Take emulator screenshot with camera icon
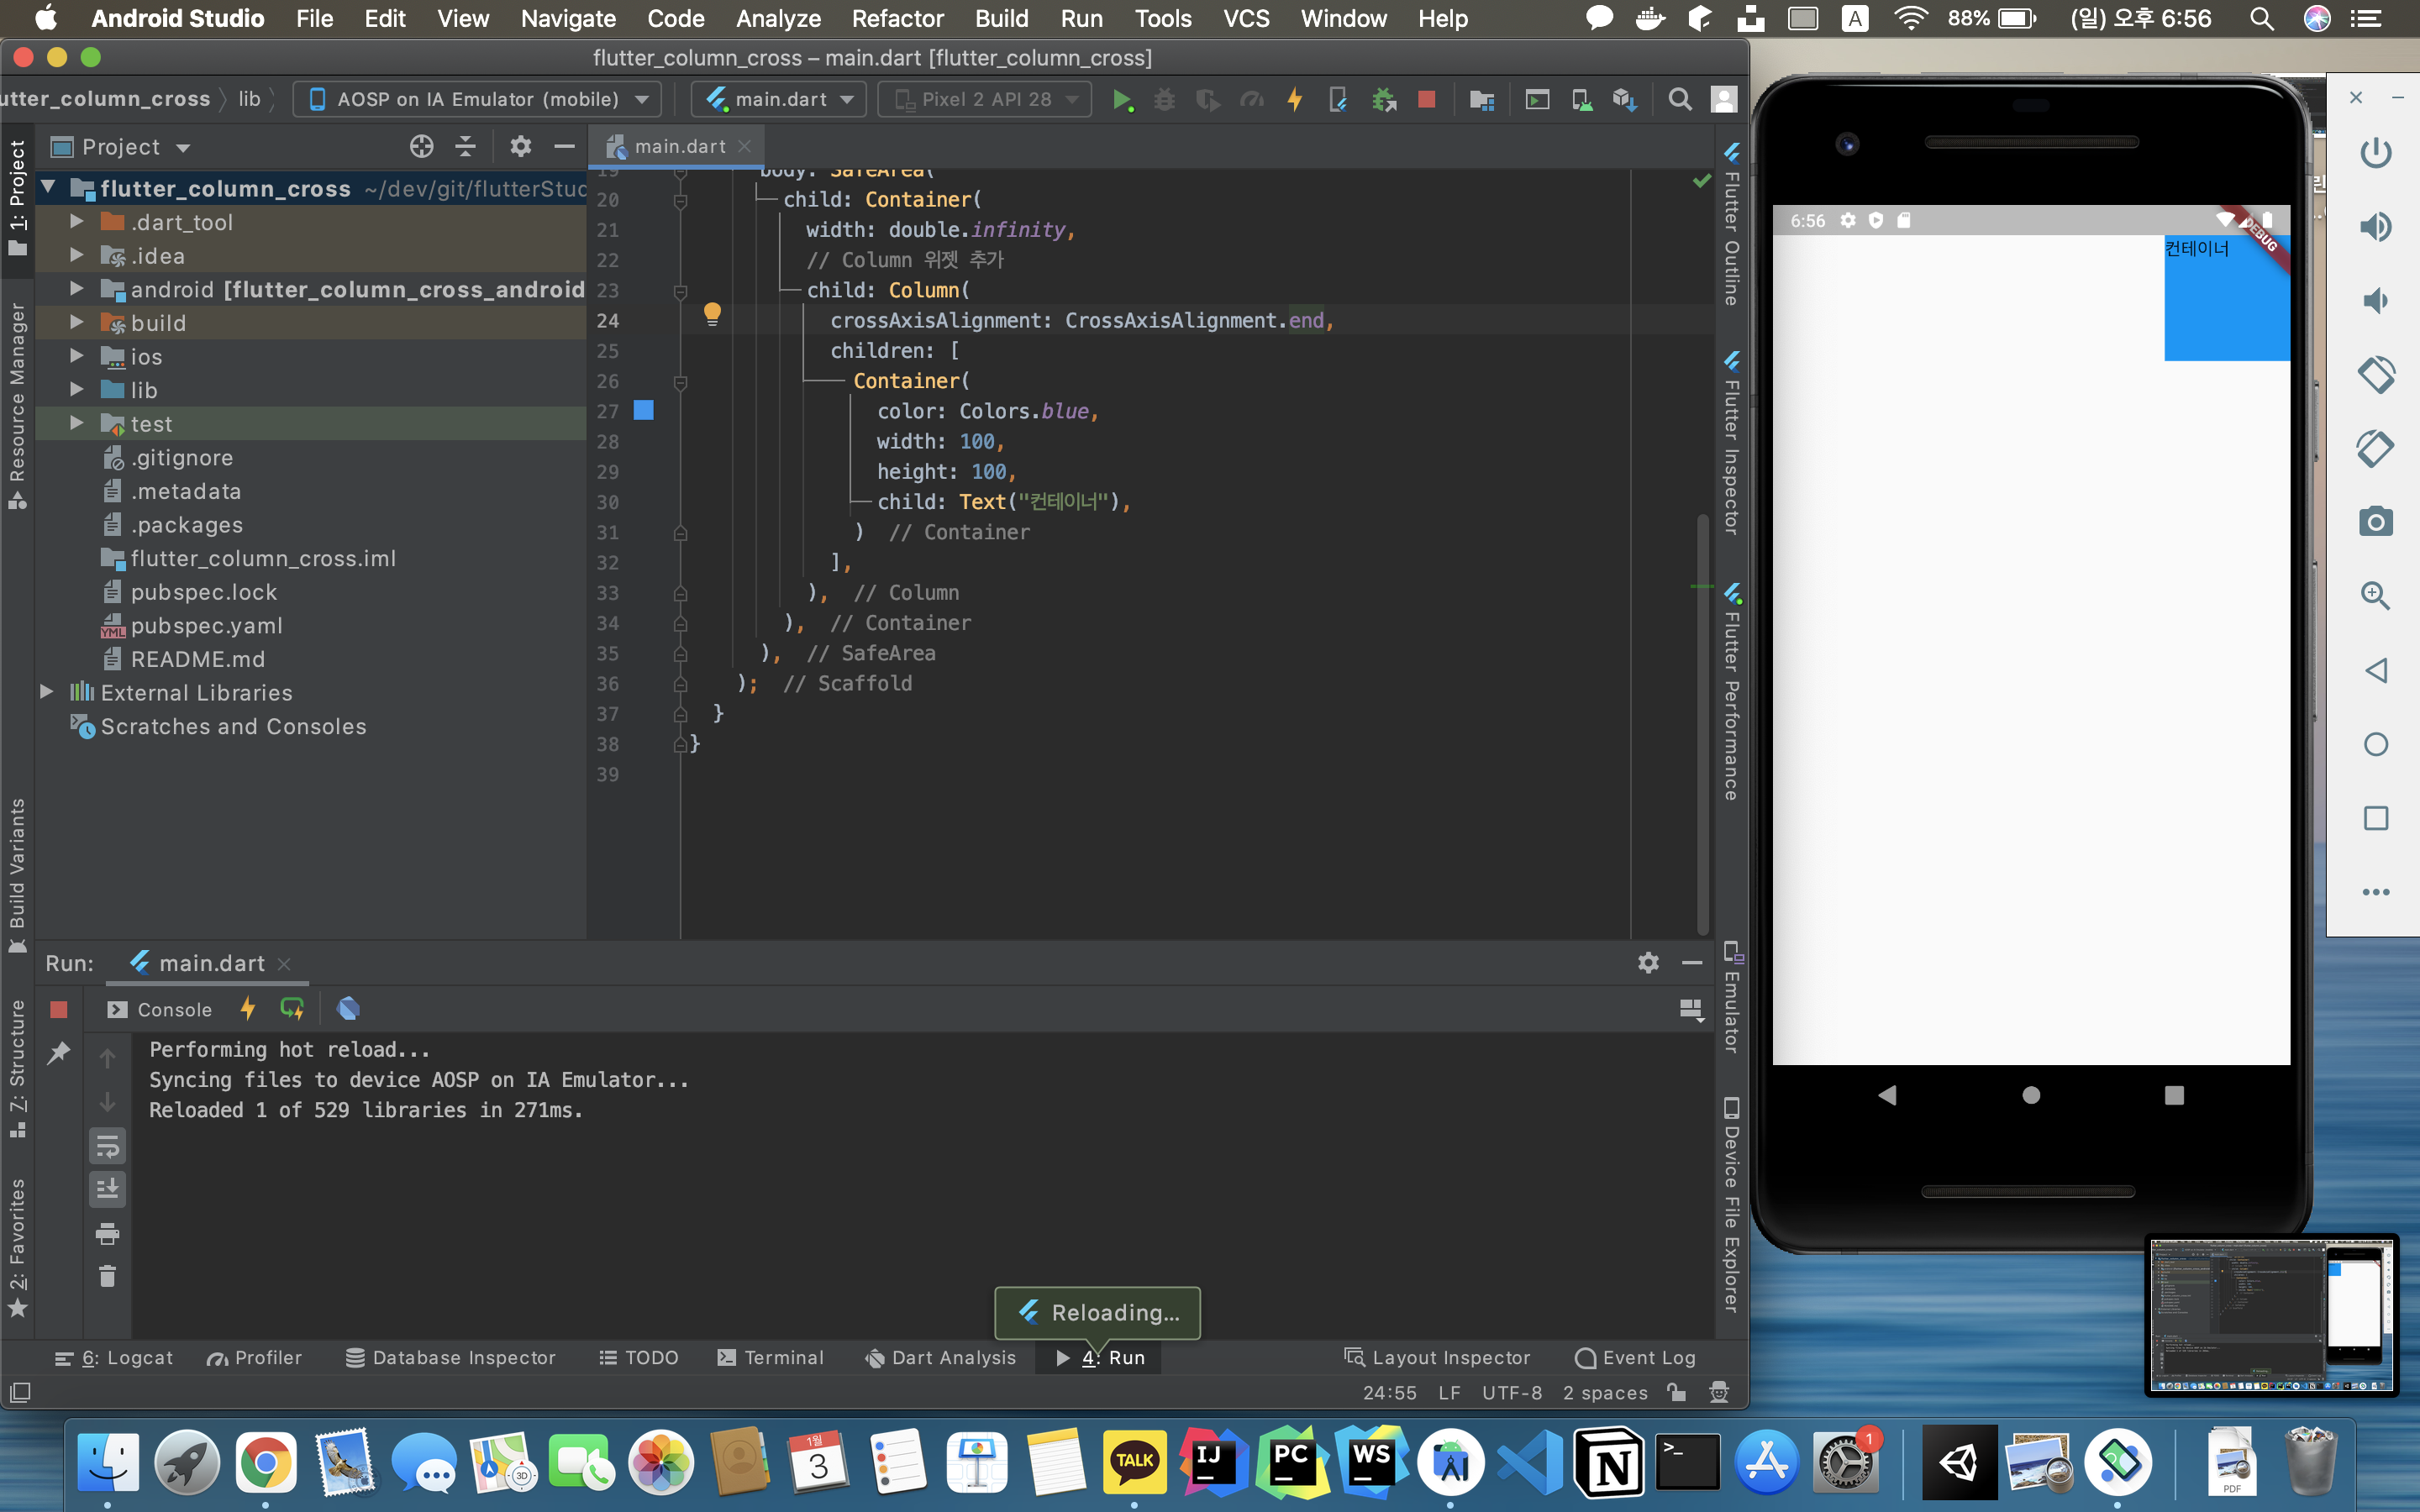The image size is (2420, 1512). (x=2375, y=521)
